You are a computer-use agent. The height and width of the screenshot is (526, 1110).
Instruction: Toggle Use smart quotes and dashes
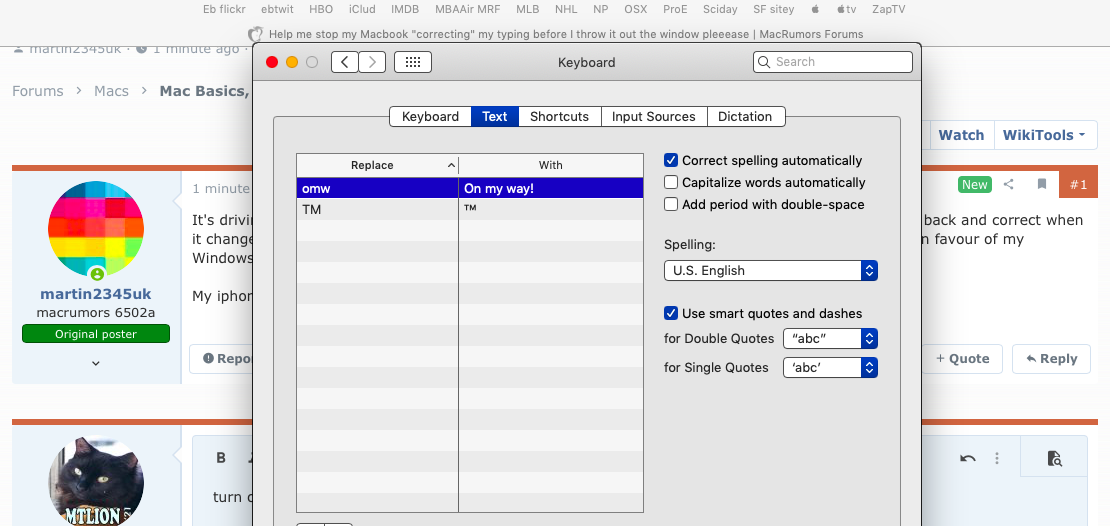click(671, 313)
